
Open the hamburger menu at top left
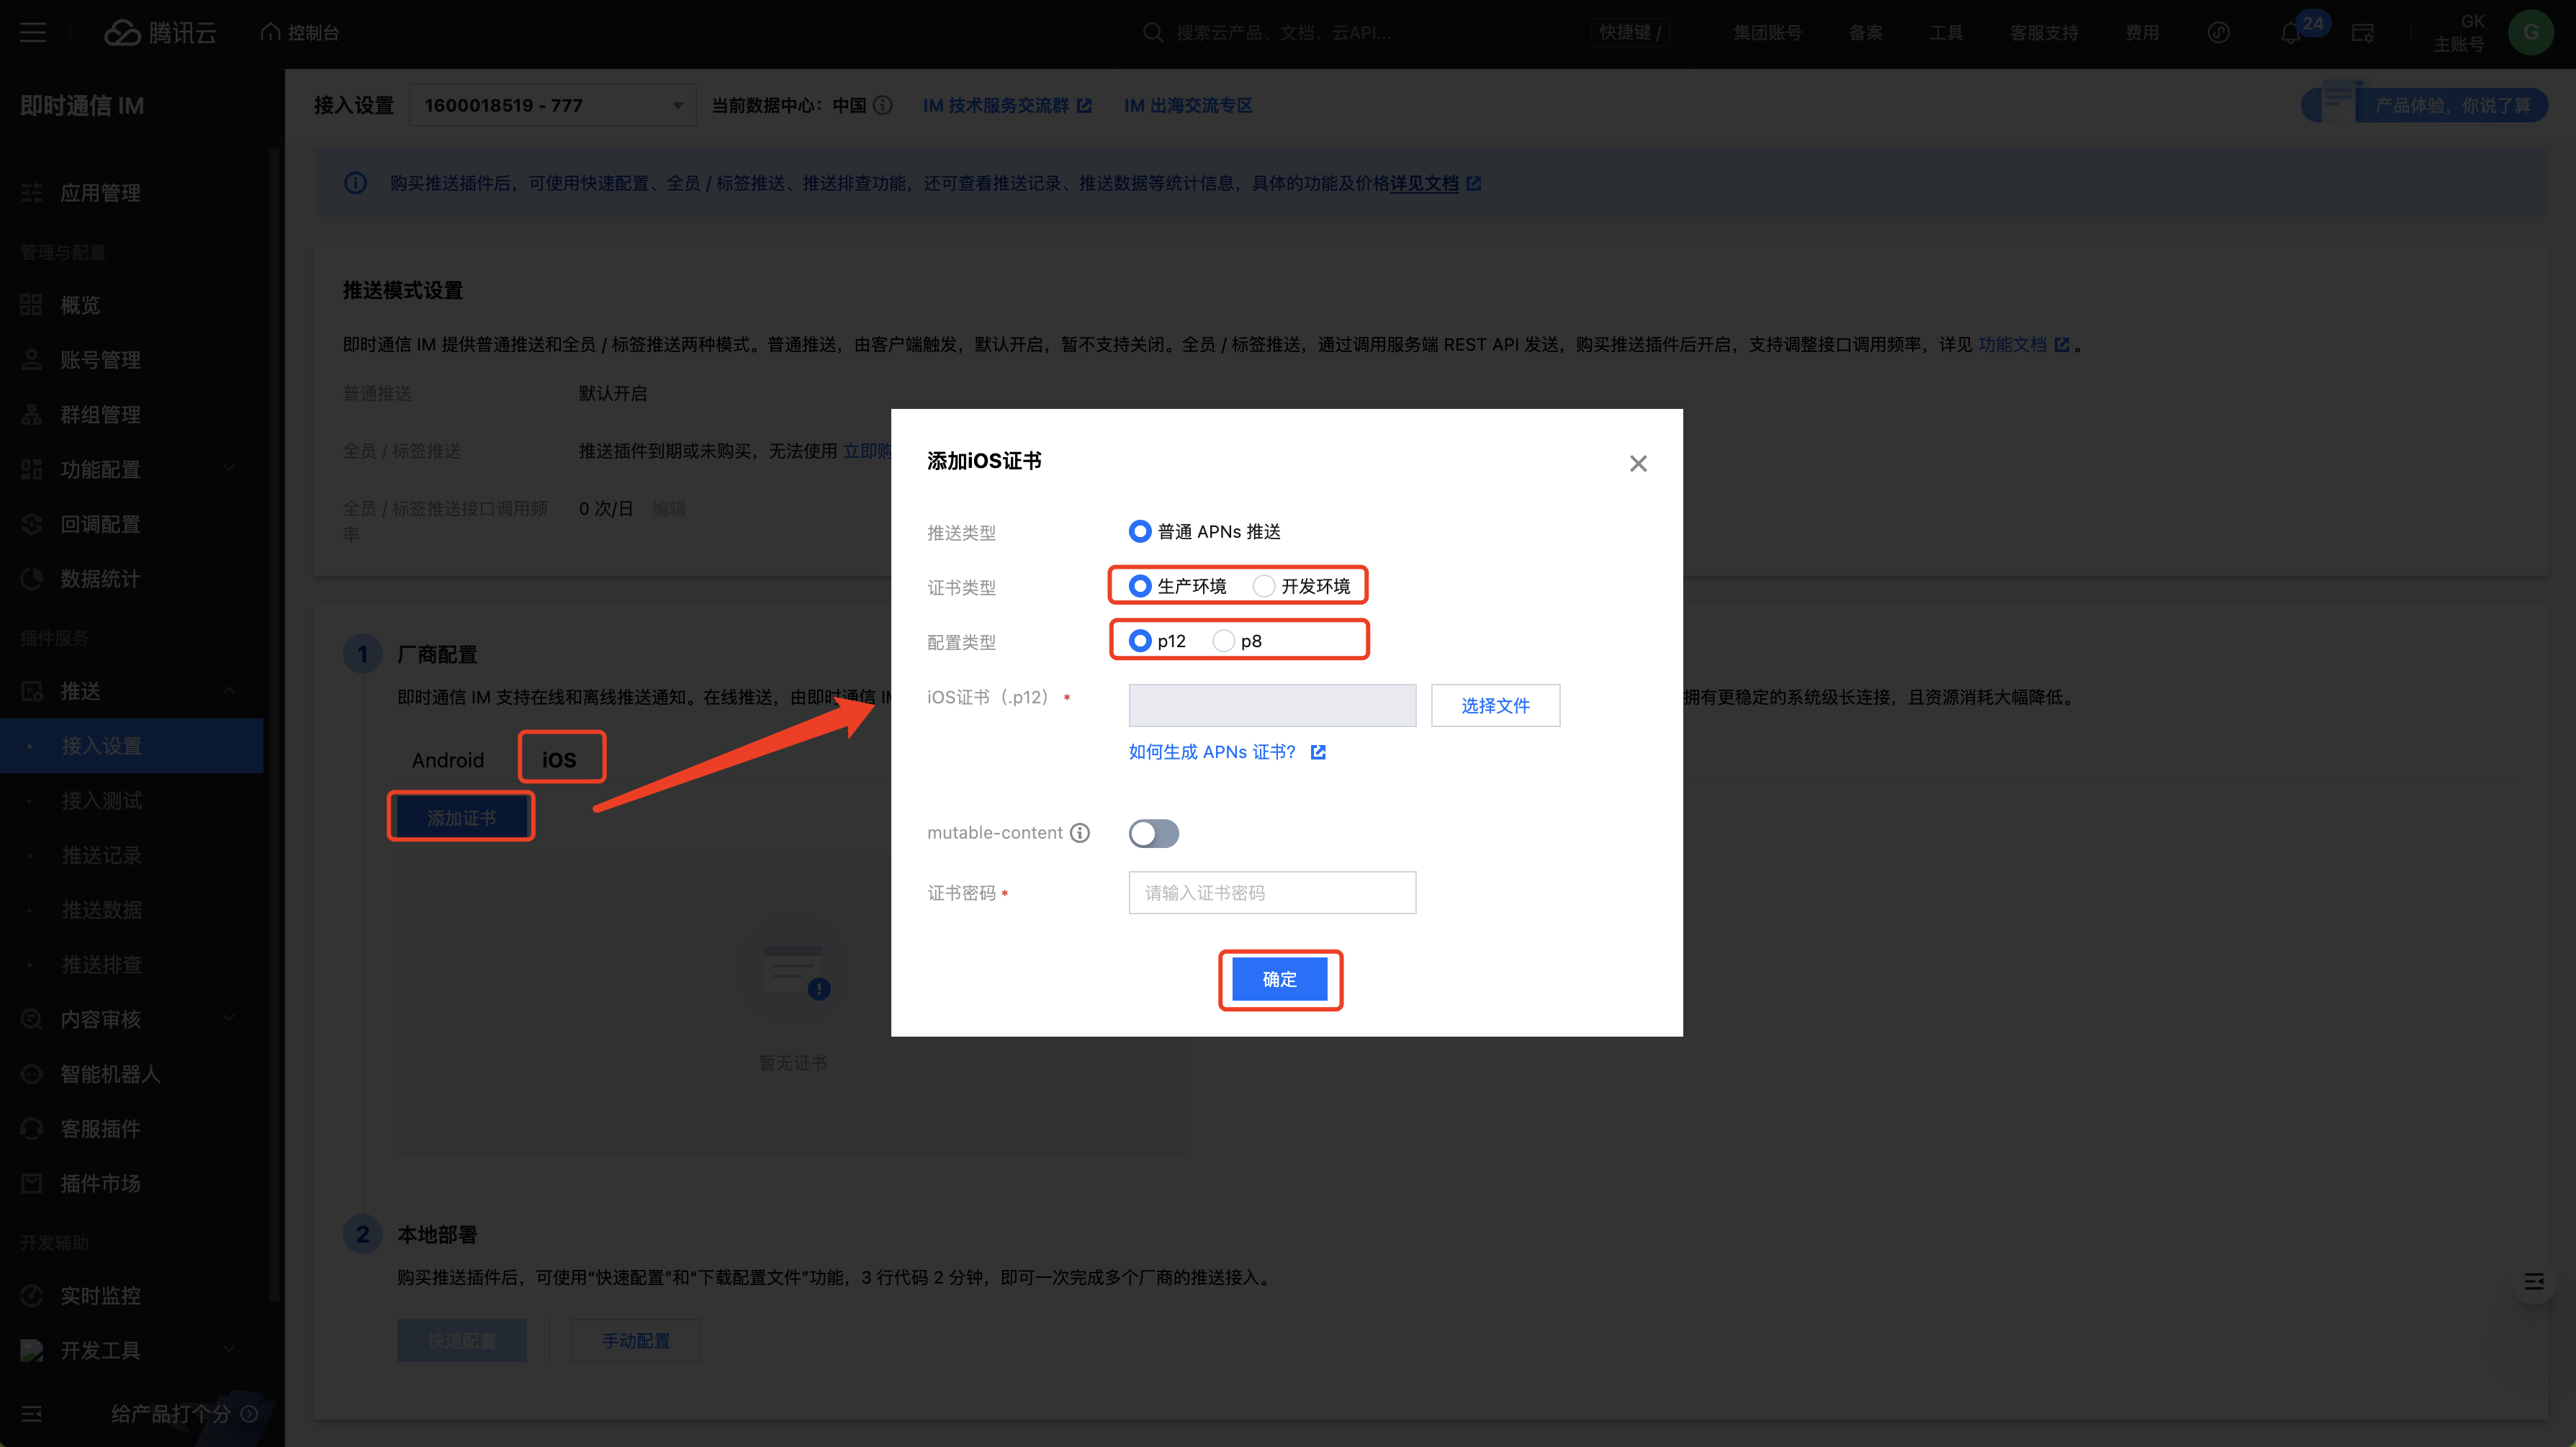pyautogui.click(x=33, y=33)
